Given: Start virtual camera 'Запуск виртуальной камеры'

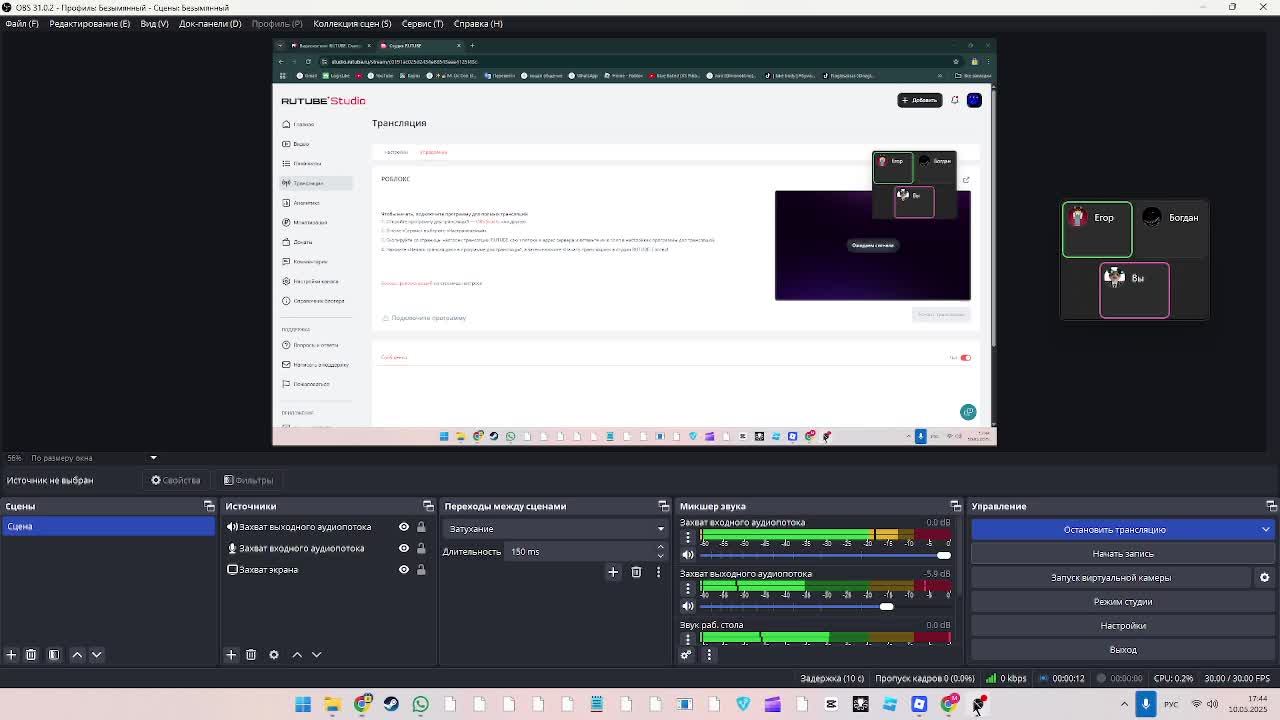Looking at the screenshot, I should coord(1111,577).
